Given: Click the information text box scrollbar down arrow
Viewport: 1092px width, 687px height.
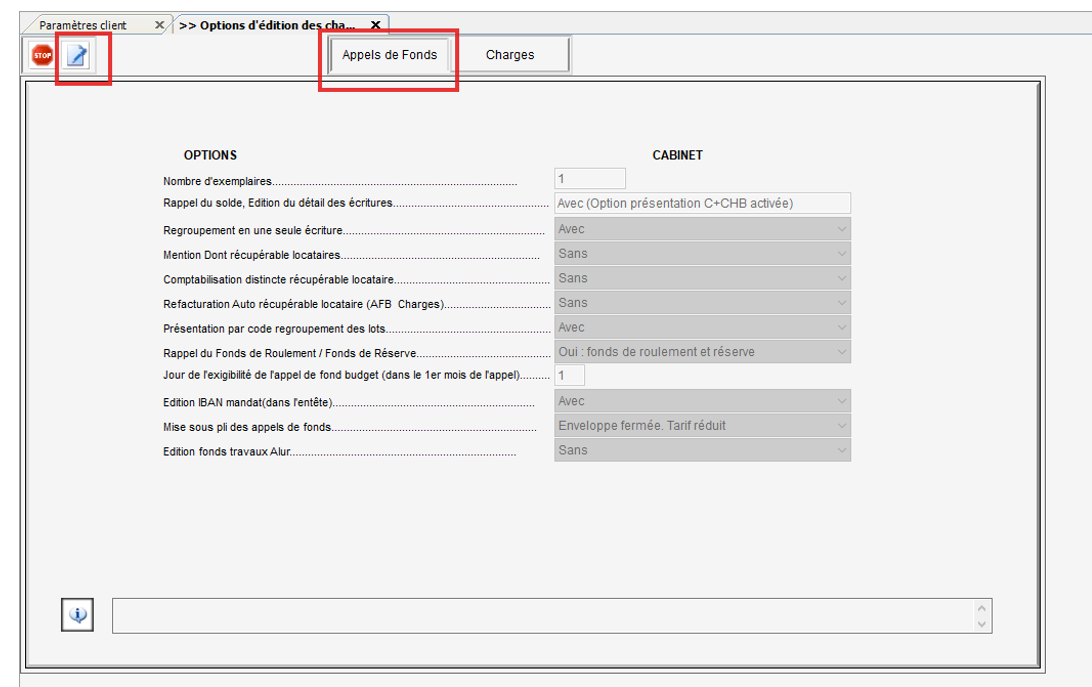Looking at the screenshot, I should point(982,624).
